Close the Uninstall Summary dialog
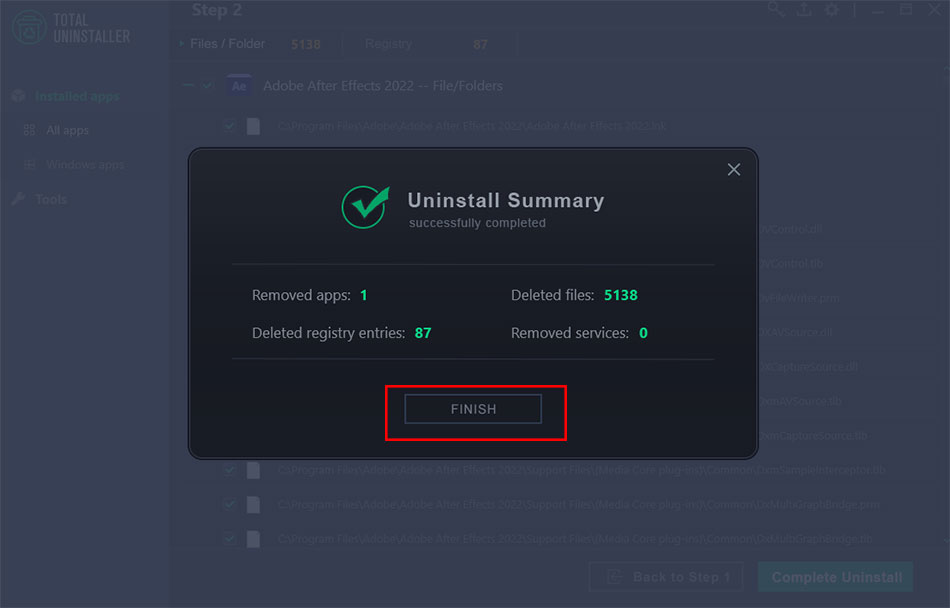950x608 pixels. (734, 170)
